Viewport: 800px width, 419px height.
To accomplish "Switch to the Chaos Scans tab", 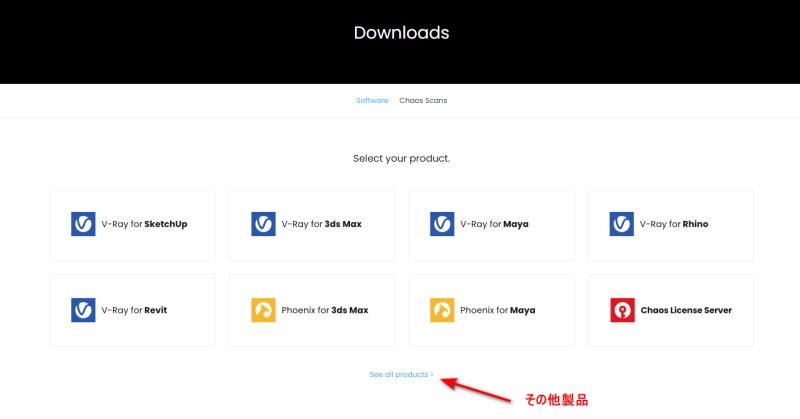I will [423, 101].
